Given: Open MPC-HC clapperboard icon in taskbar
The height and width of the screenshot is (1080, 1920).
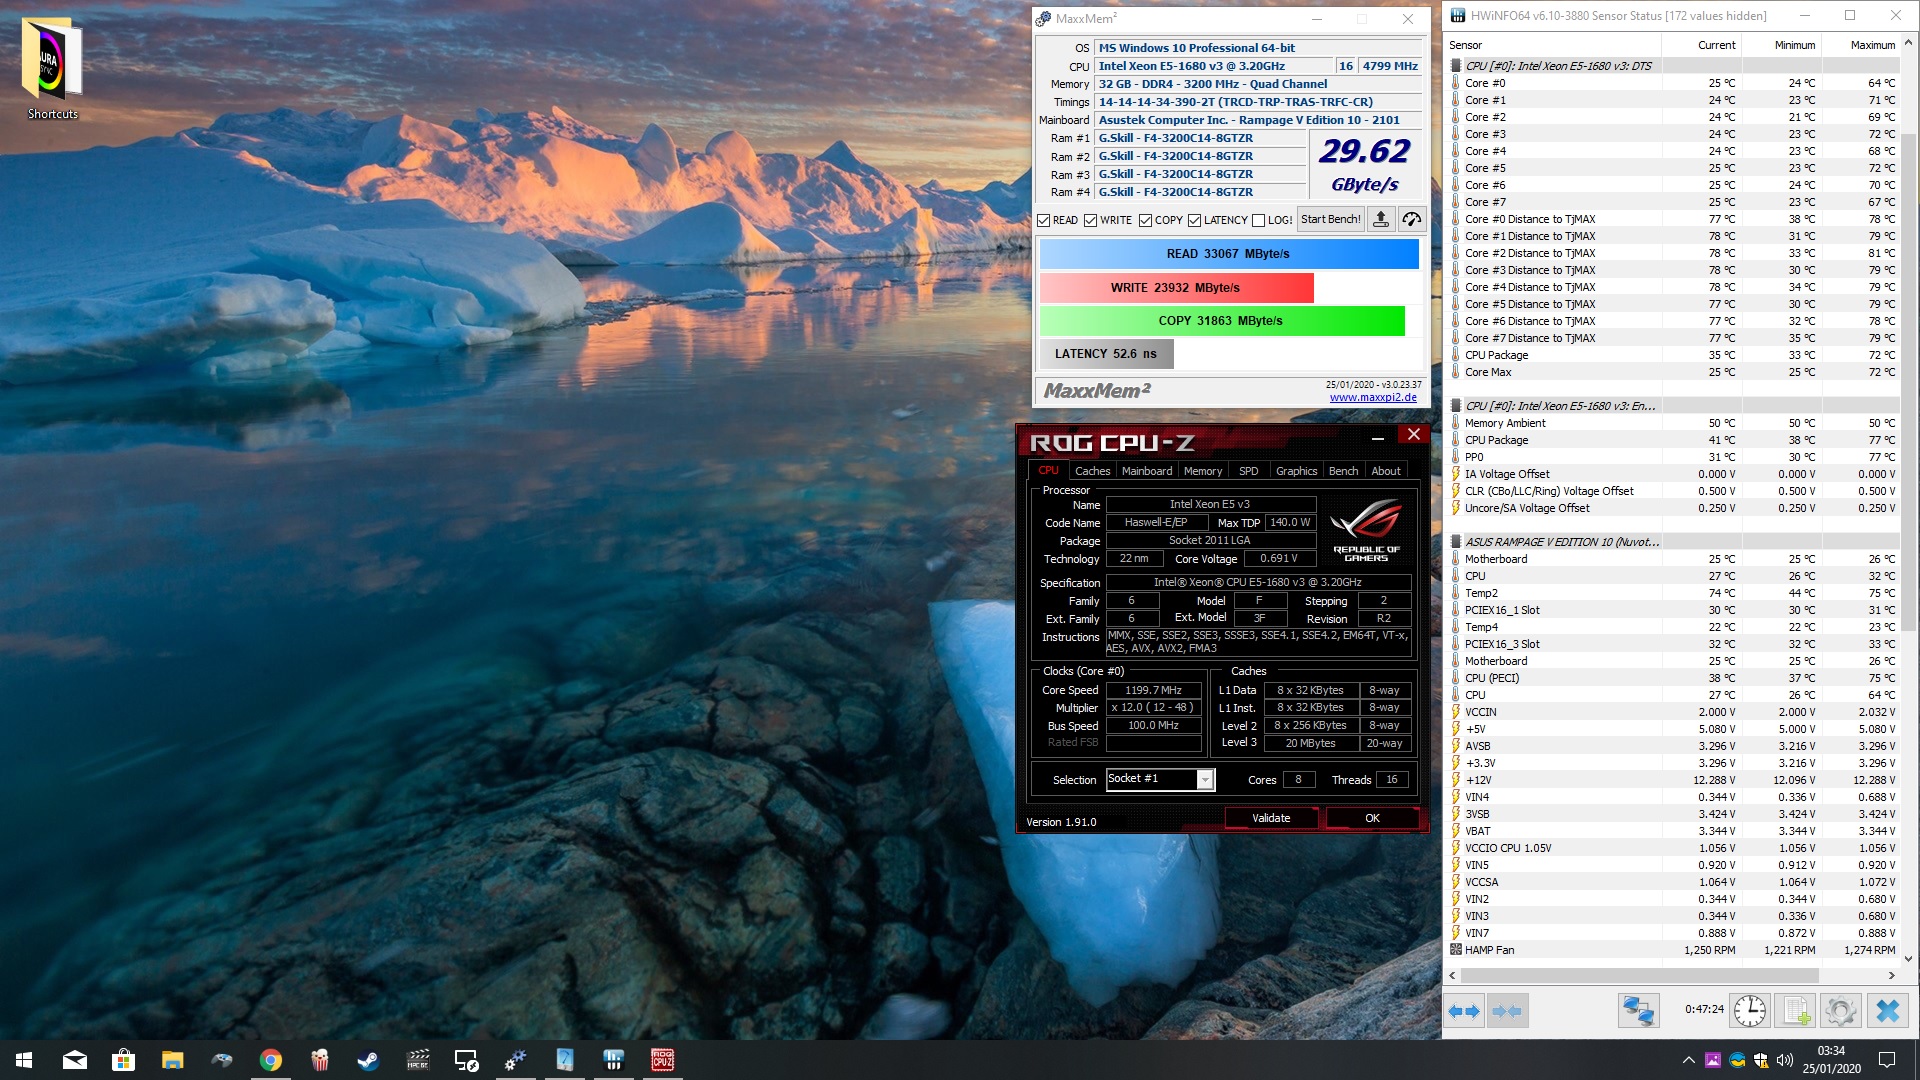Looking at the screenshot, I should 417,1060.
